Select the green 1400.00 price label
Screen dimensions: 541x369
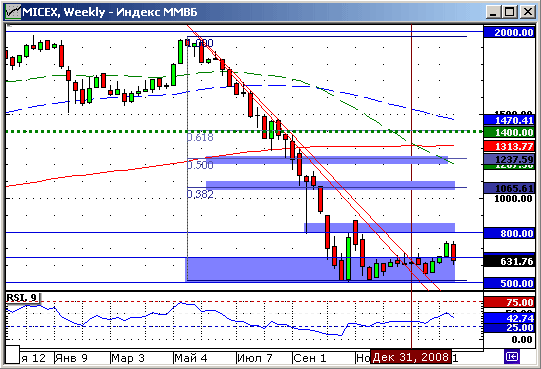coord(509,132)
